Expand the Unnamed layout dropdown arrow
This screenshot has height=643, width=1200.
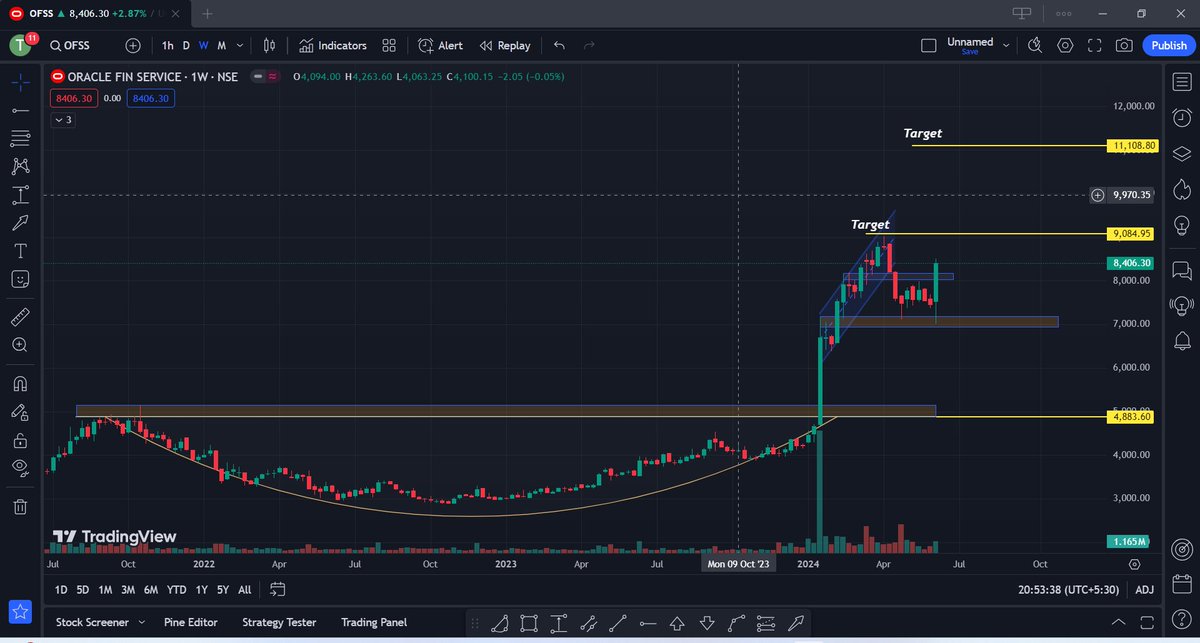(x=1006, y=45)
